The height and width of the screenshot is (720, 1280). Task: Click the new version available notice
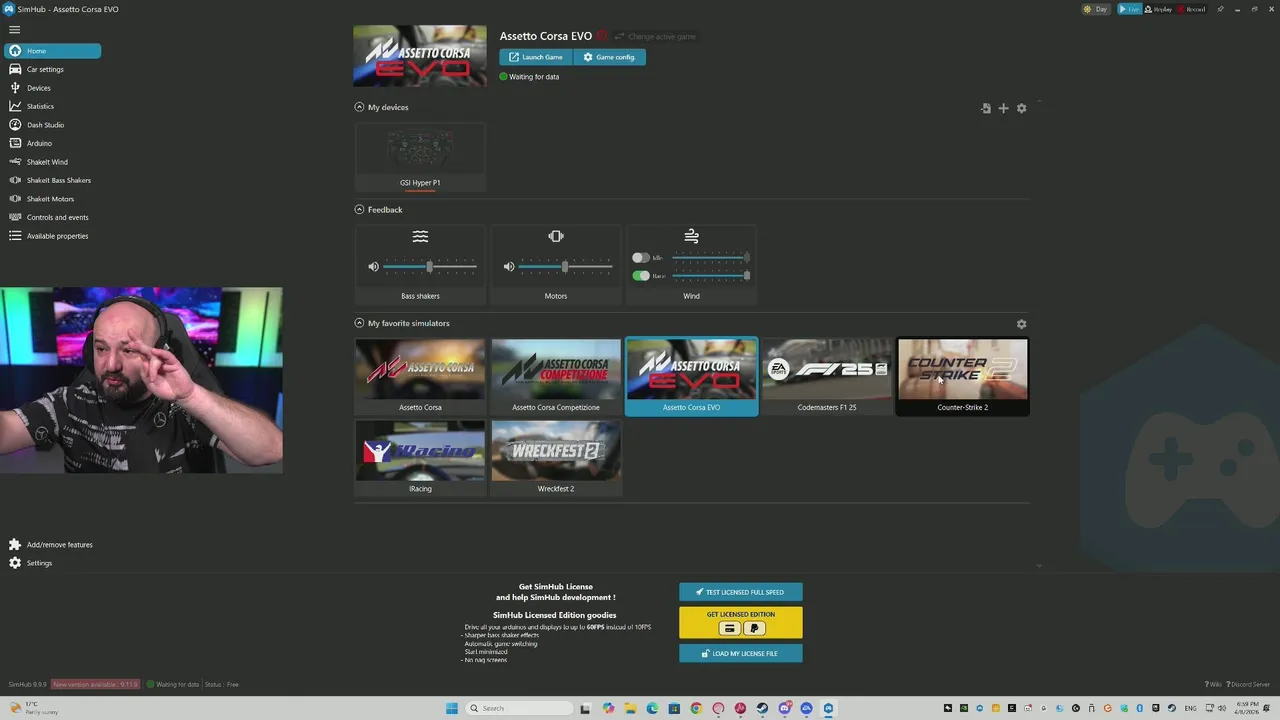click(96, 685)
